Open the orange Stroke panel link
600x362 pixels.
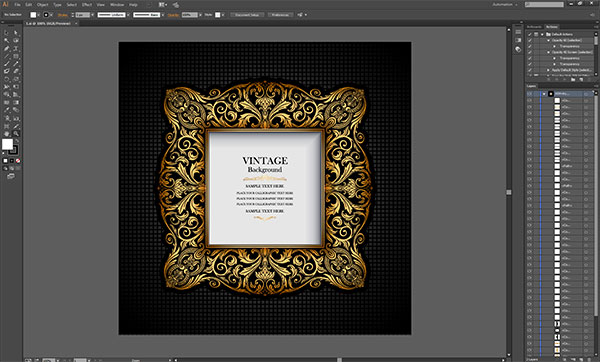[62, 15]
